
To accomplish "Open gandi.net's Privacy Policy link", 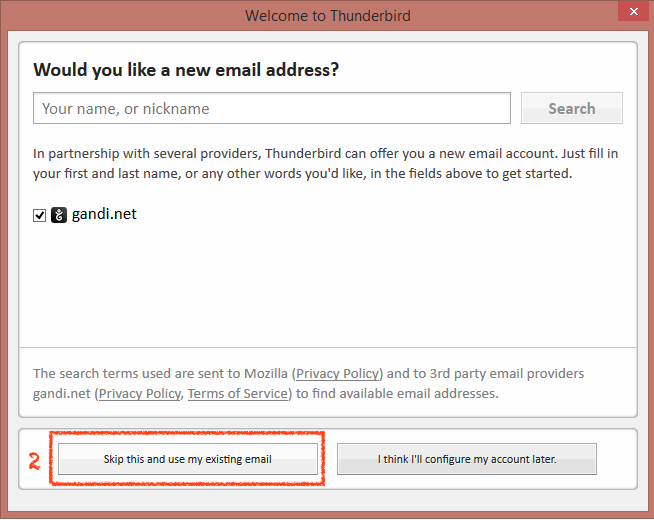I will tap(139, 394).
